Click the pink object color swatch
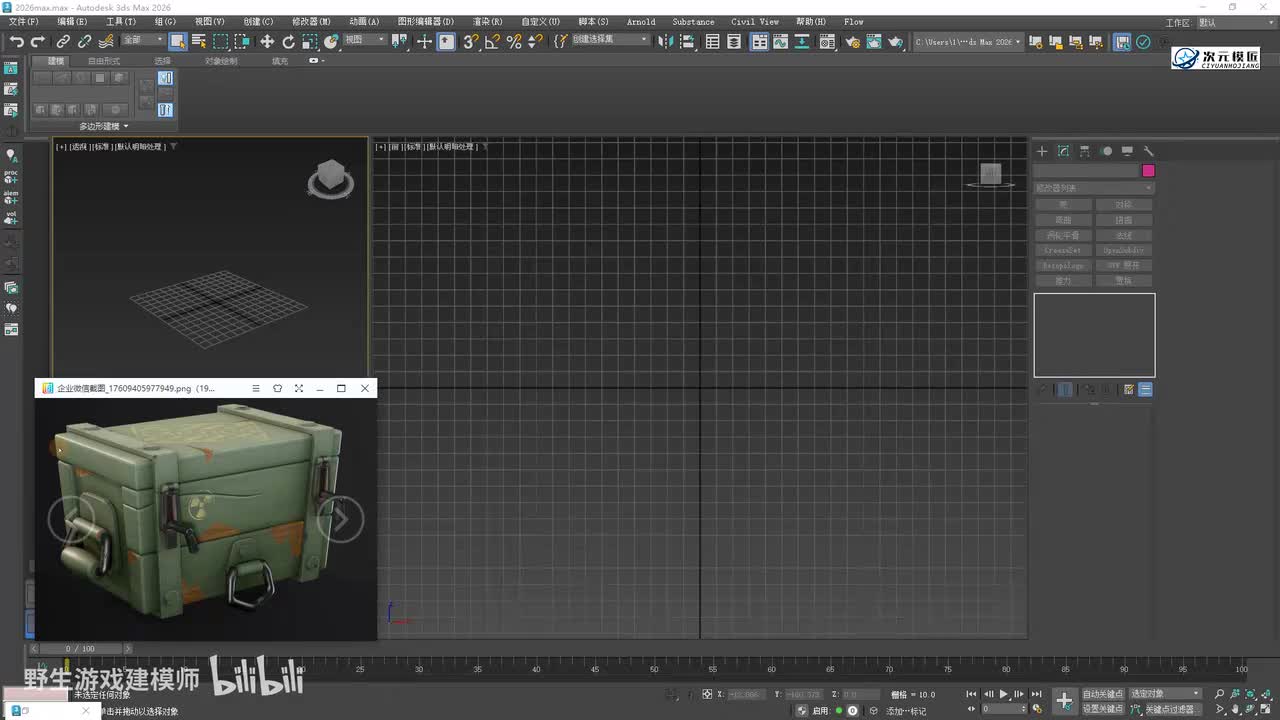 tap(1148, 171)
